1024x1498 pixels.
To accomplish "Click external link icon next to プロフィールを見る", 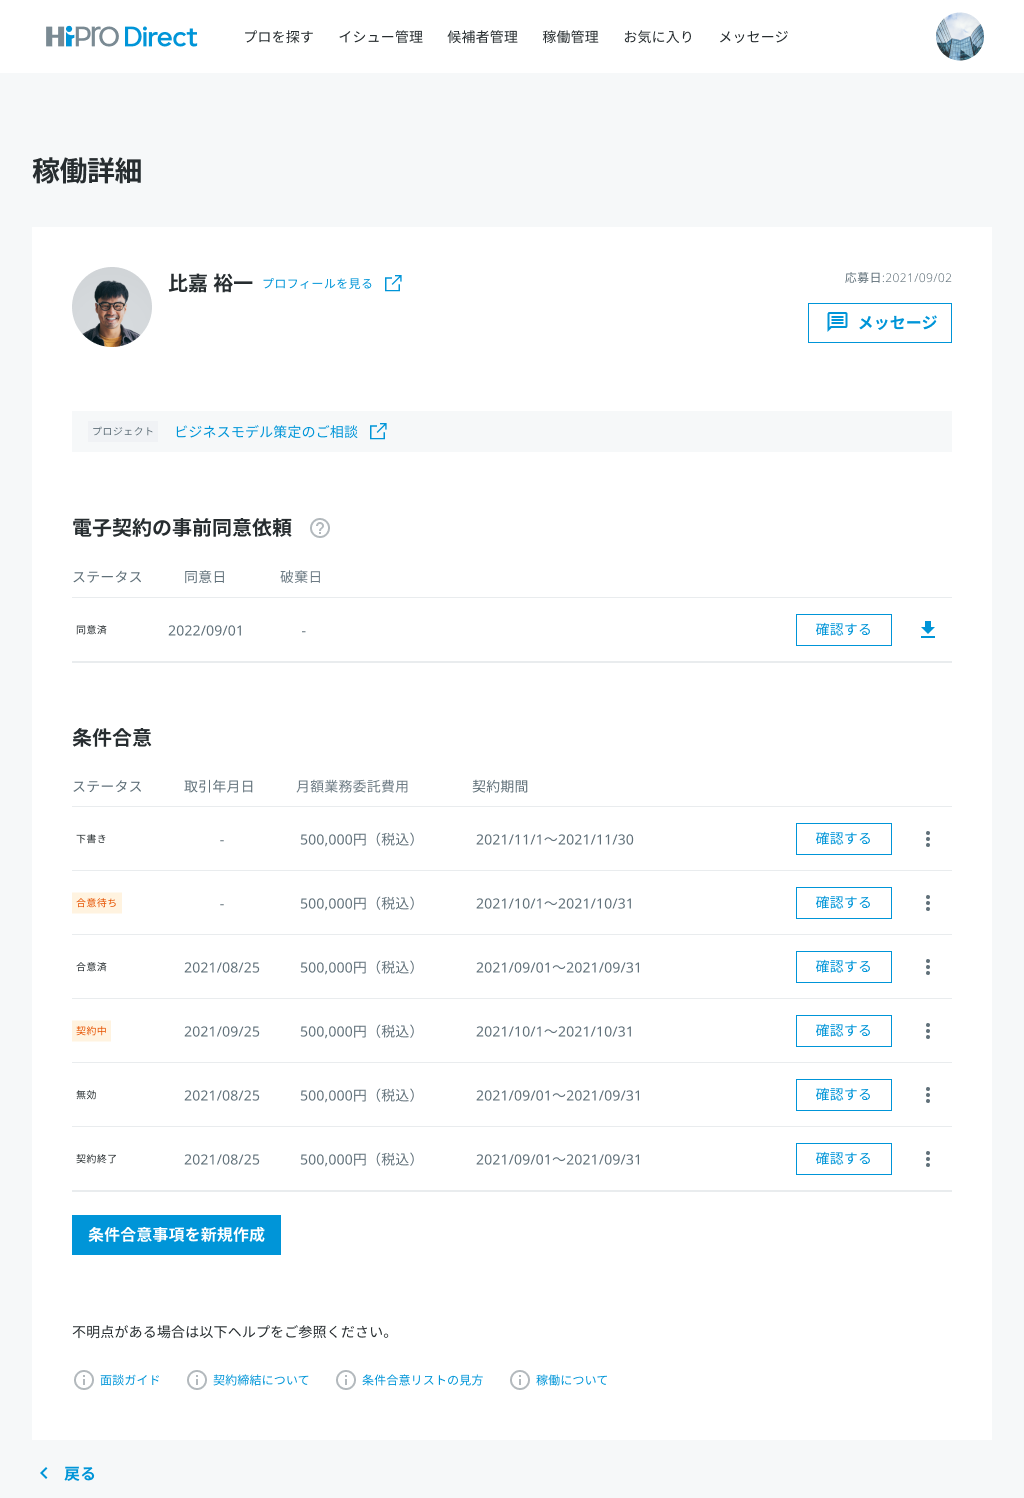I will coord(393,284).
